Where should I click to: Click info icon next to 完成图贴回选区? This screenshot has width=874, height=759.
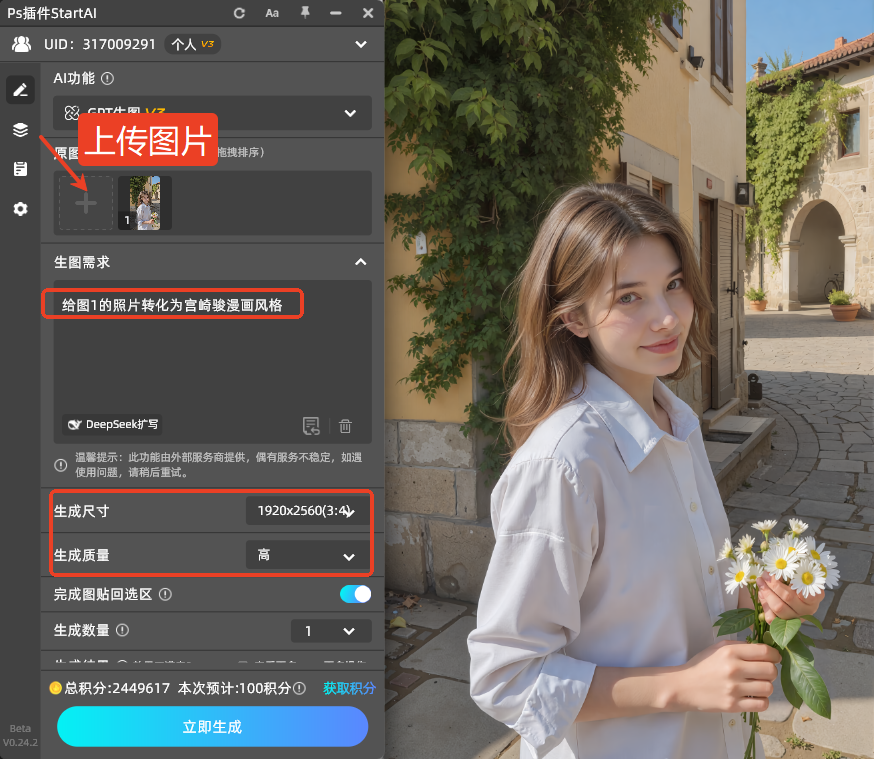click(166, 595)
